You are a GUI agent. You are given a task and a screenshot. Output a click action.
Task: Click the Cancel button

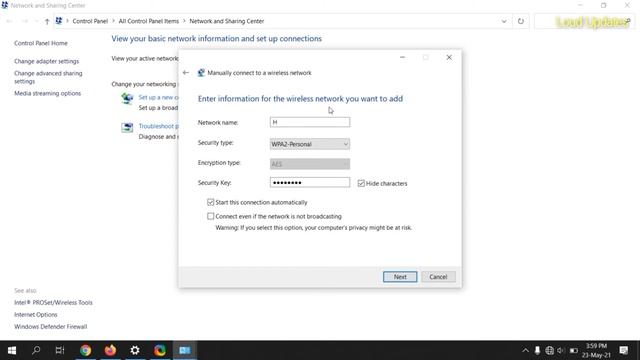[438, 277]
